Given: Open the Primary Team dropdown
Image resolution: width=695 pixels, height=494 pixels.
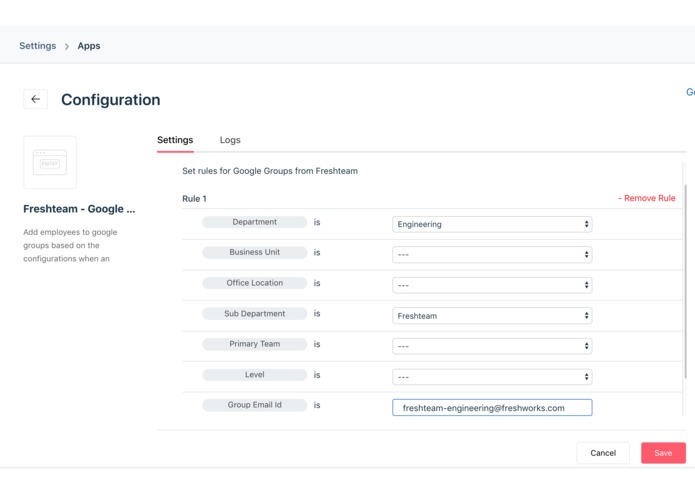Looking at the screenshot, I should [492, 346].
